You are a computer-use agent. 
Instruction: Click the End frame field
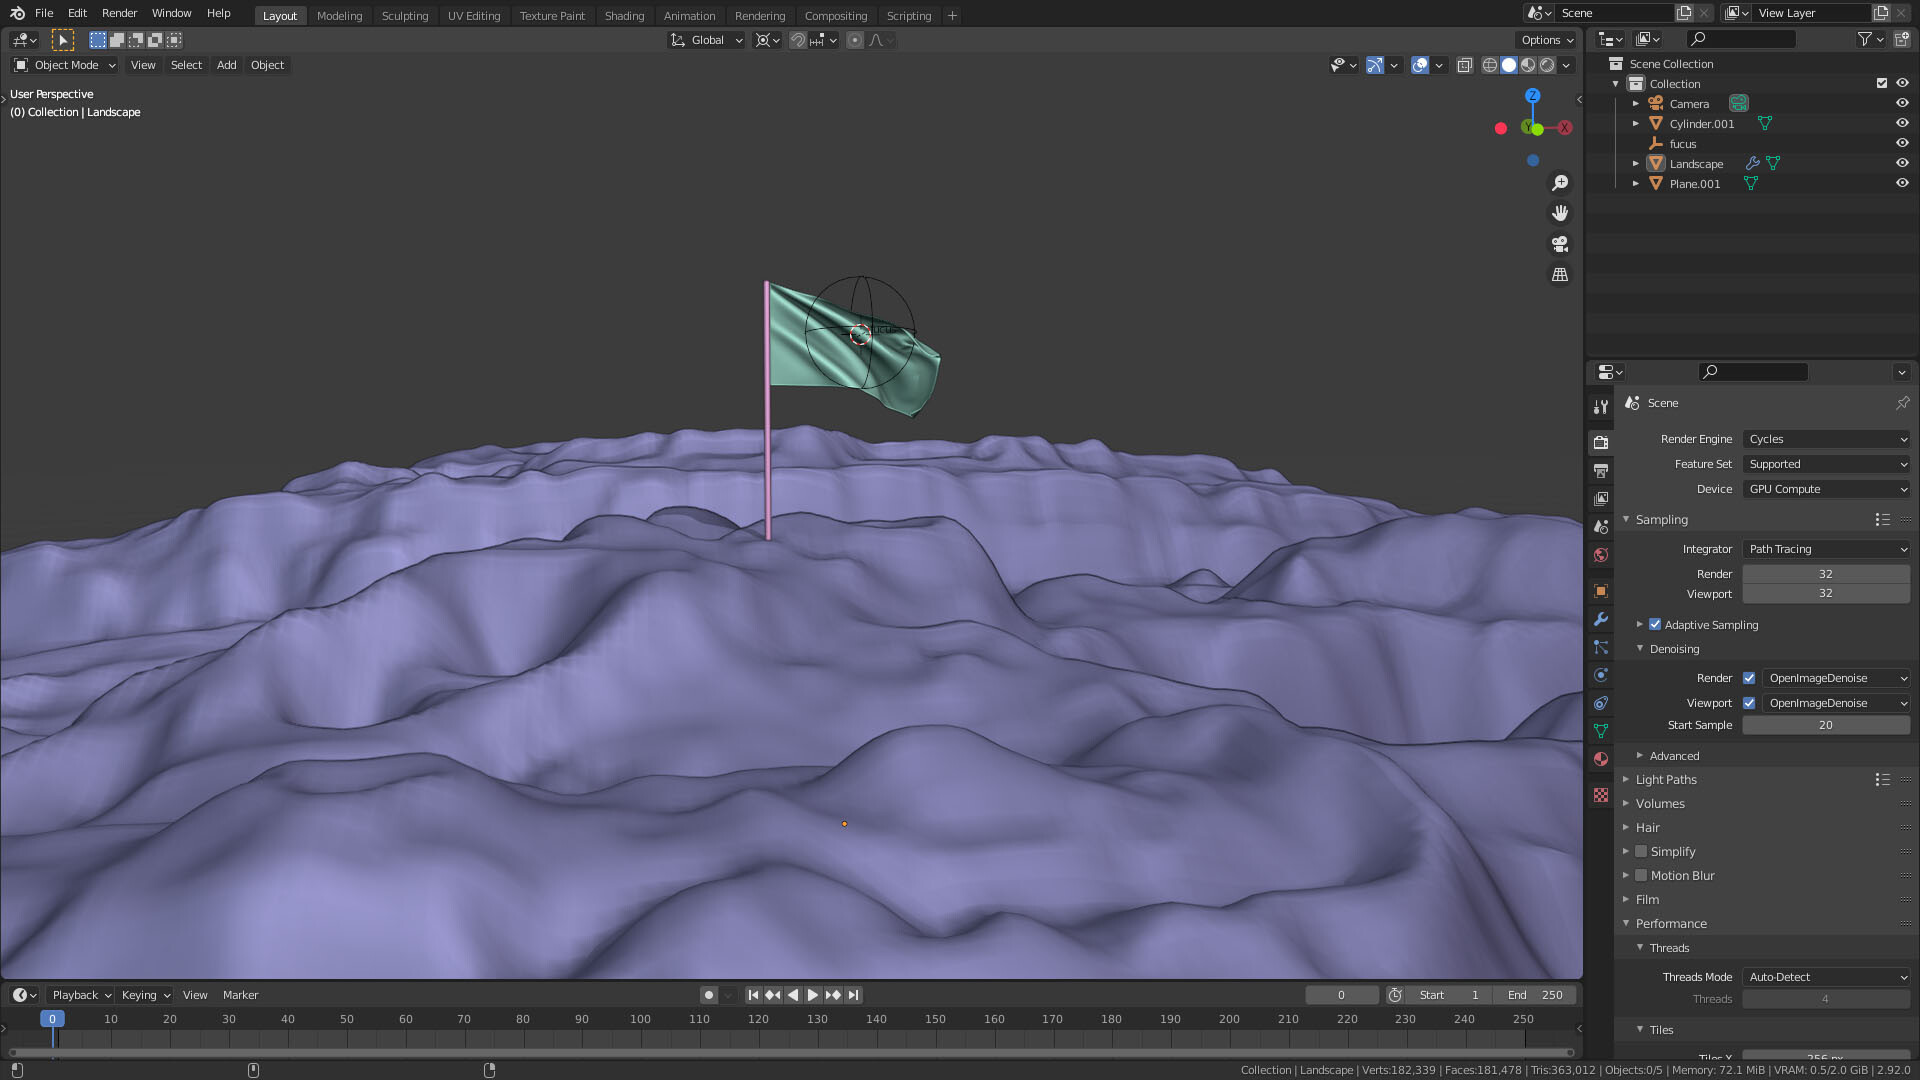[x=1535, y=995]
